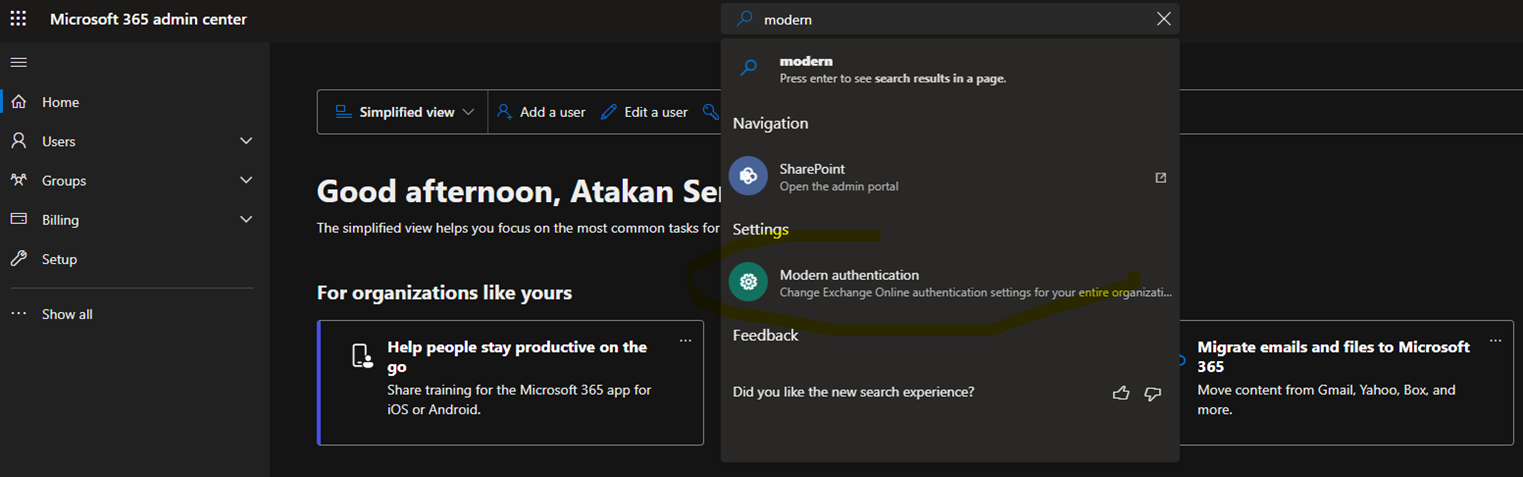1523x477 pixels.
Task: Clear the search box with X
Action: click(x=1163, y=19)
